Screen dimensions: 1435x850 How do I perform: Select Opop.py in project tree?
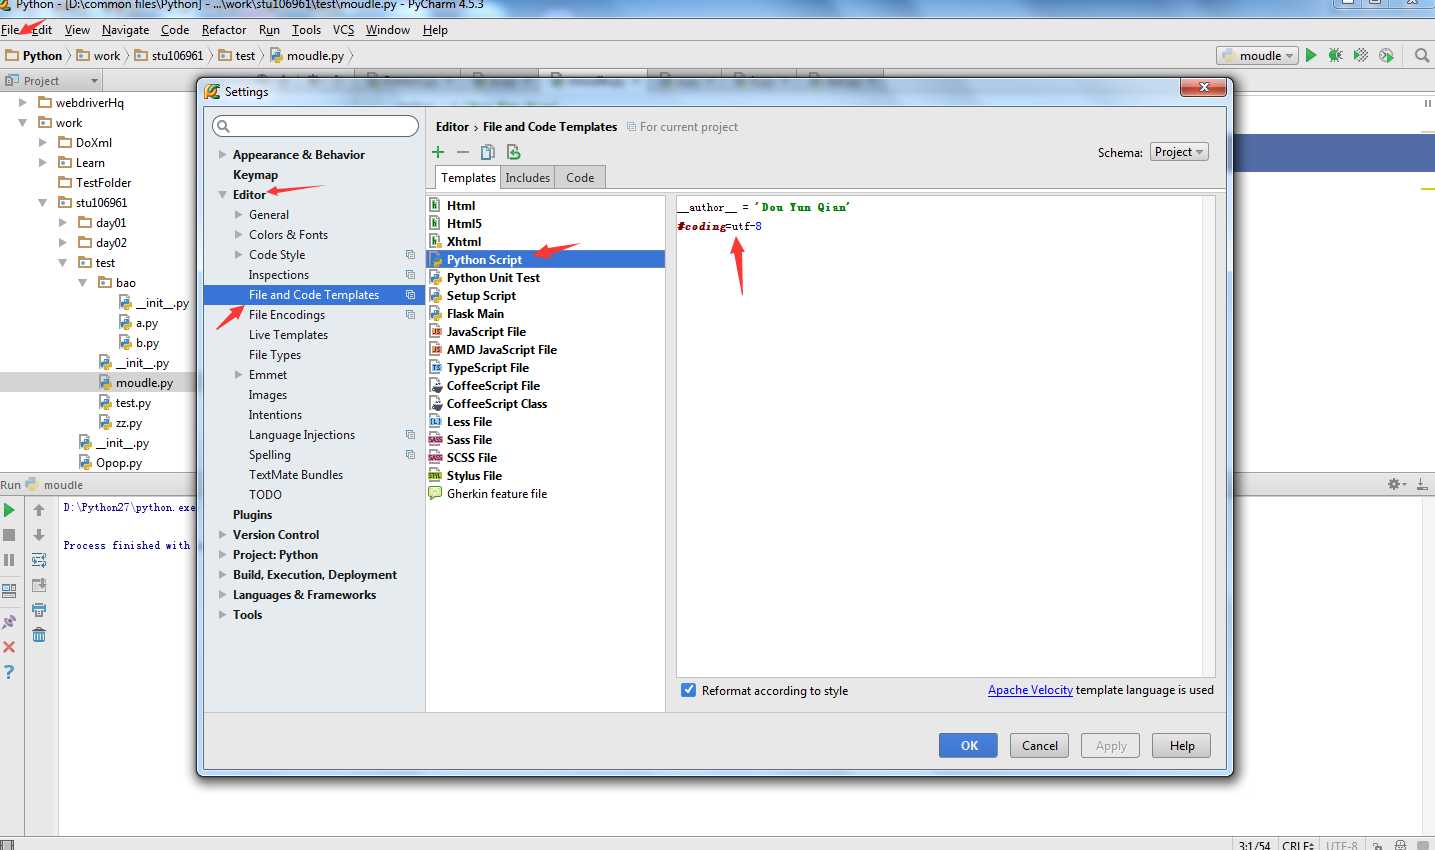coord(119,462)
